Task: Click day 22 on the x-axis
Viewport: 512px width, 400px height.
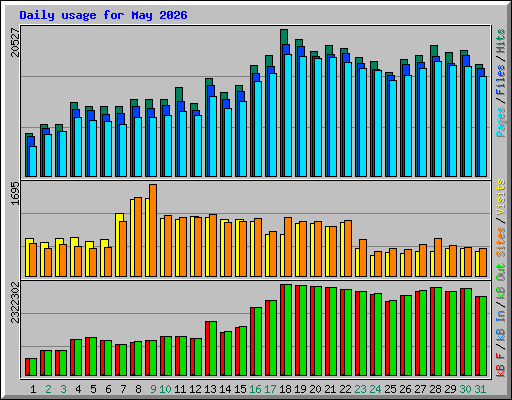Action: tap(345, 389)
